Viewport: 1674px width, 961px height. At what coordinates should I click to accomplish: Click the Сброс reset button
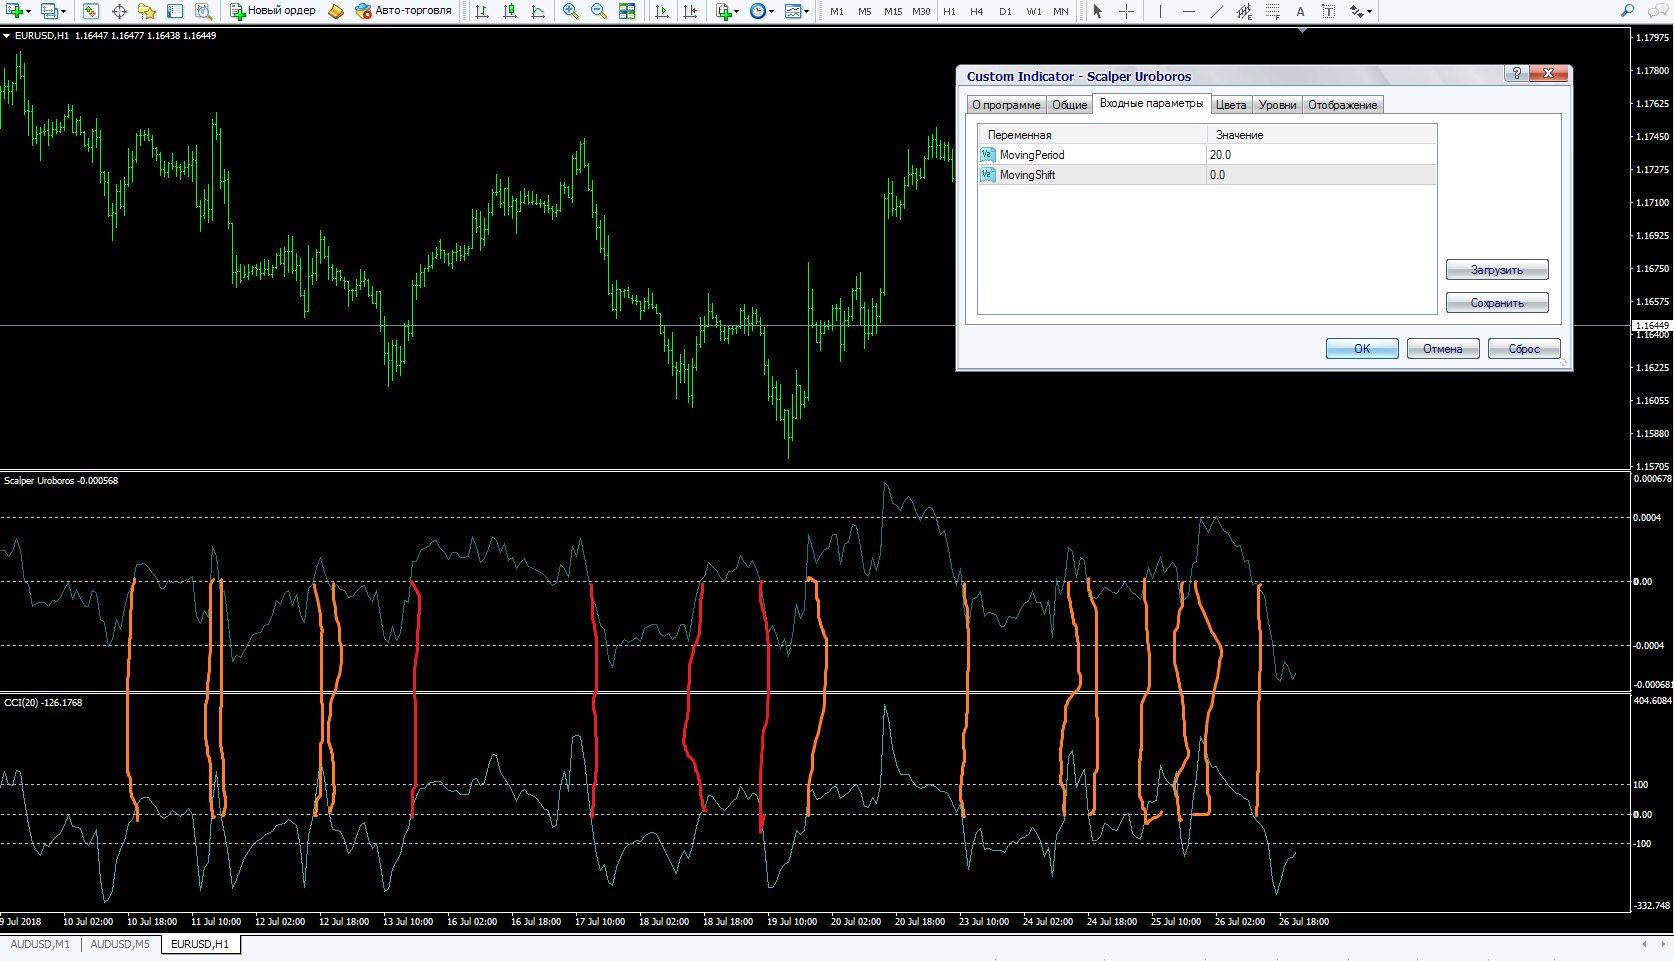1523,349
